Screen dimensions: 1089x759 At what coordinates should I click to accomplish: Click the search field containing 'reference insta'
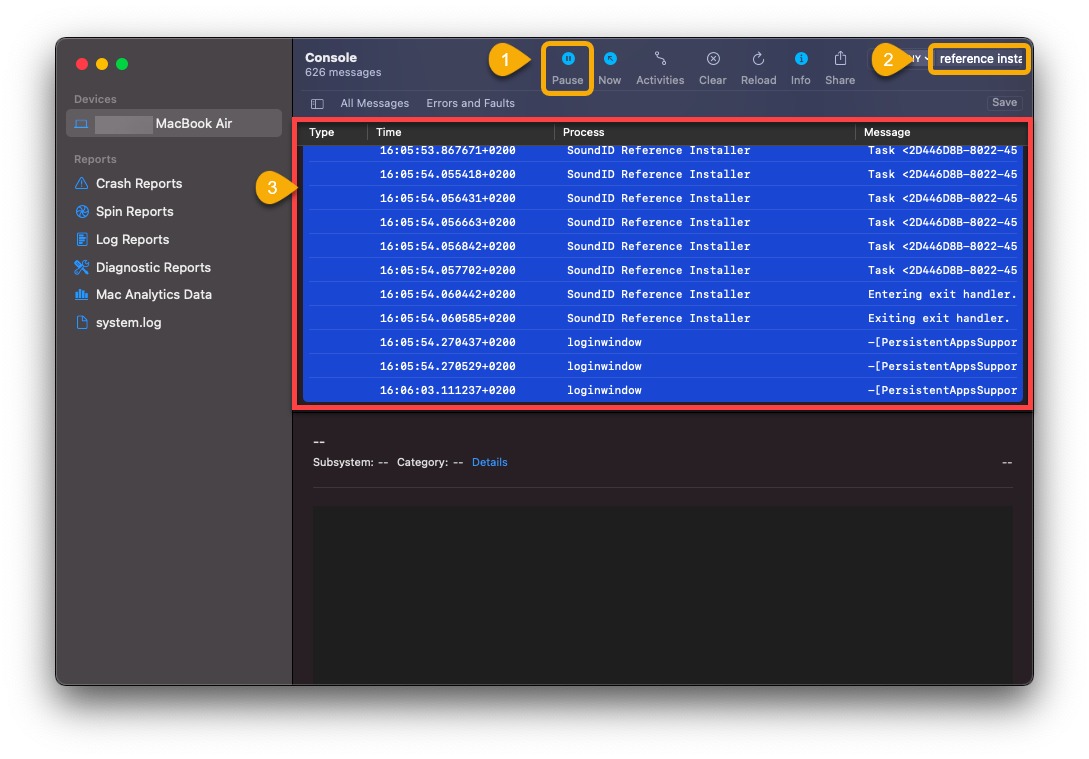point(980,59)
